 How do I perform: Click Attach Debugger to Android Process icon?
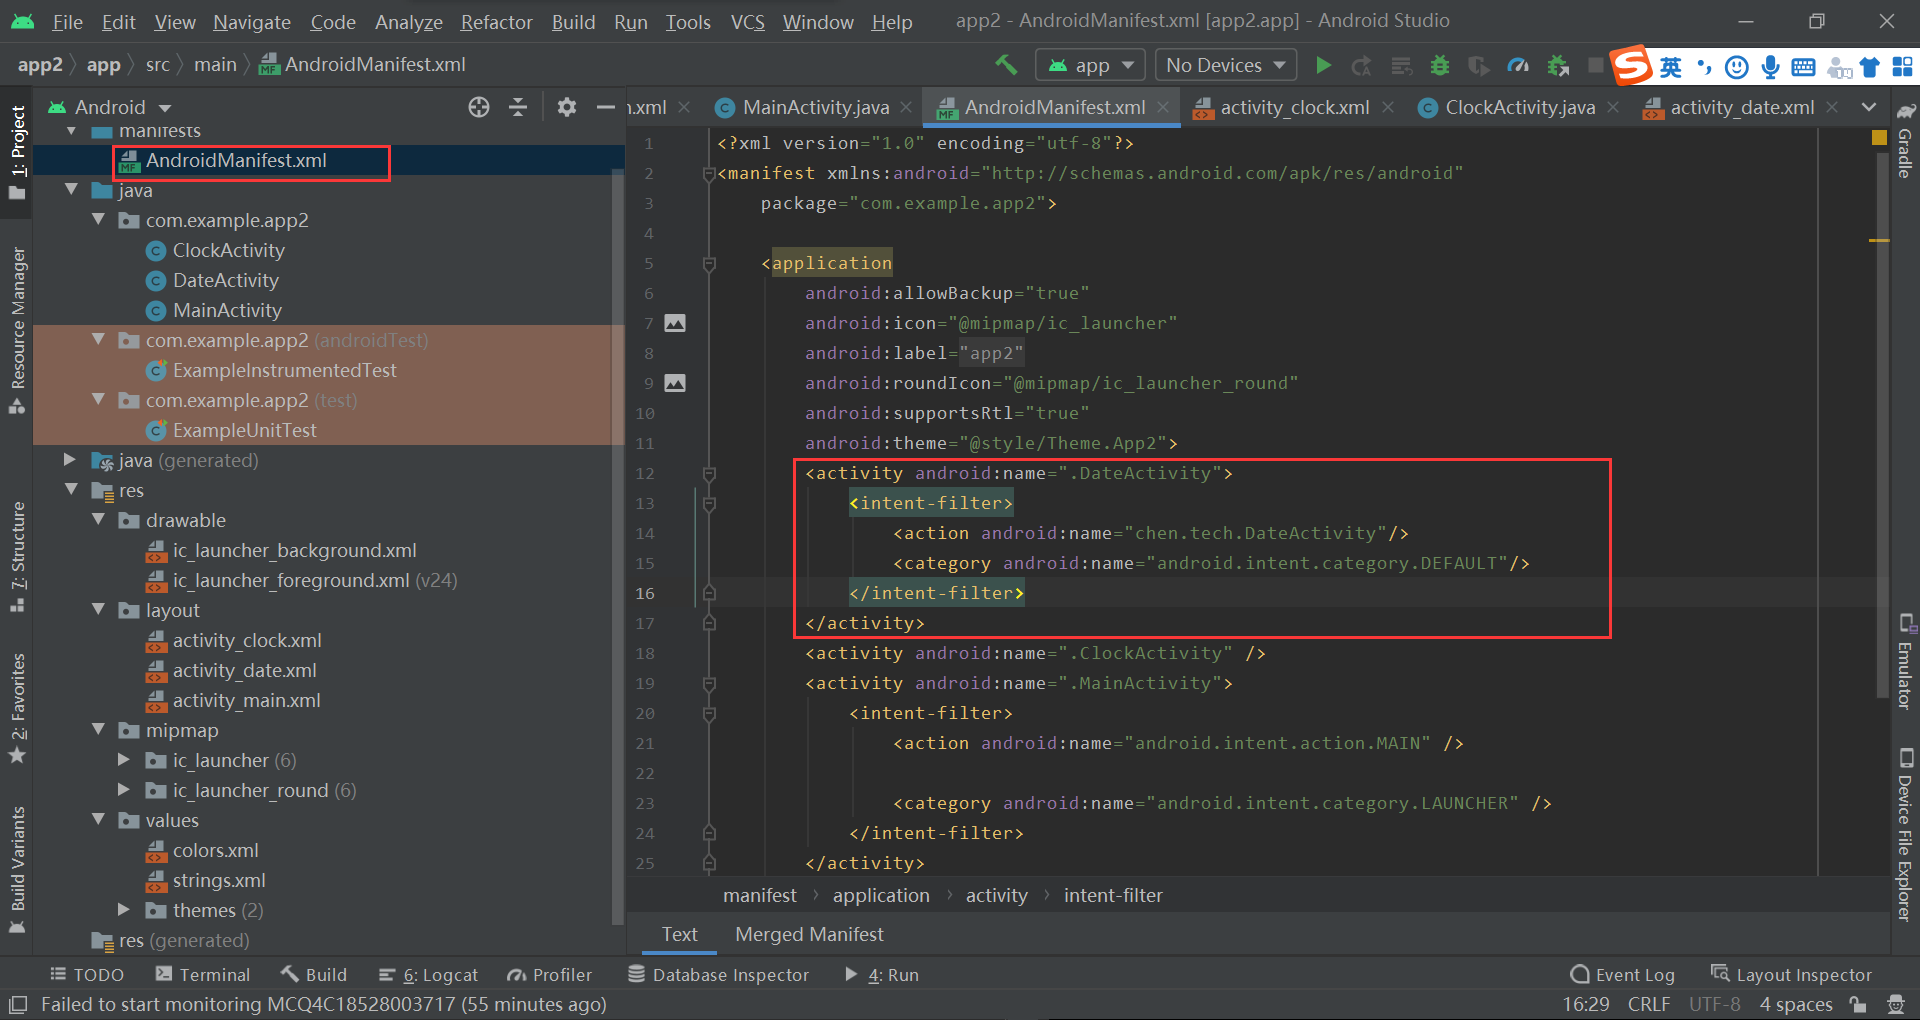coord(1558,65)
